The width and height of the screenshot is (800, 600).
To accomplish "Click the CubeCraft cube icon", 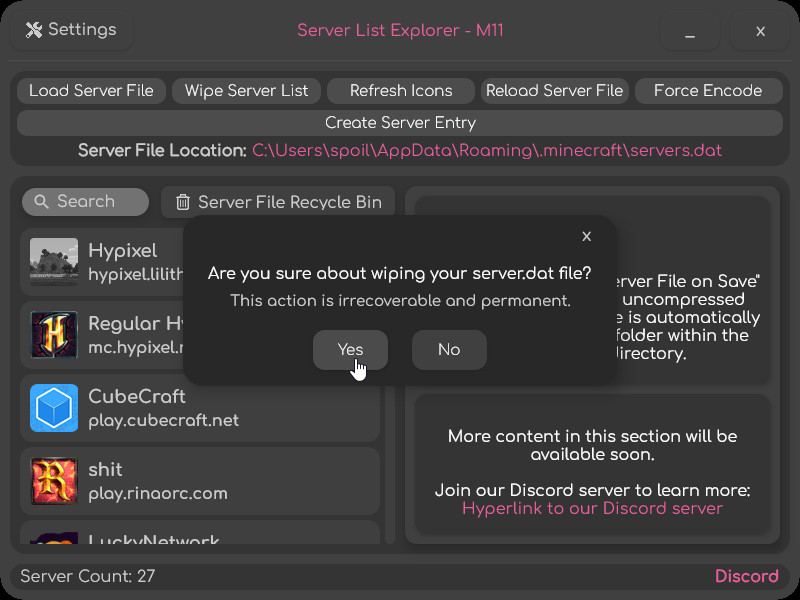I will pos(54,408).
